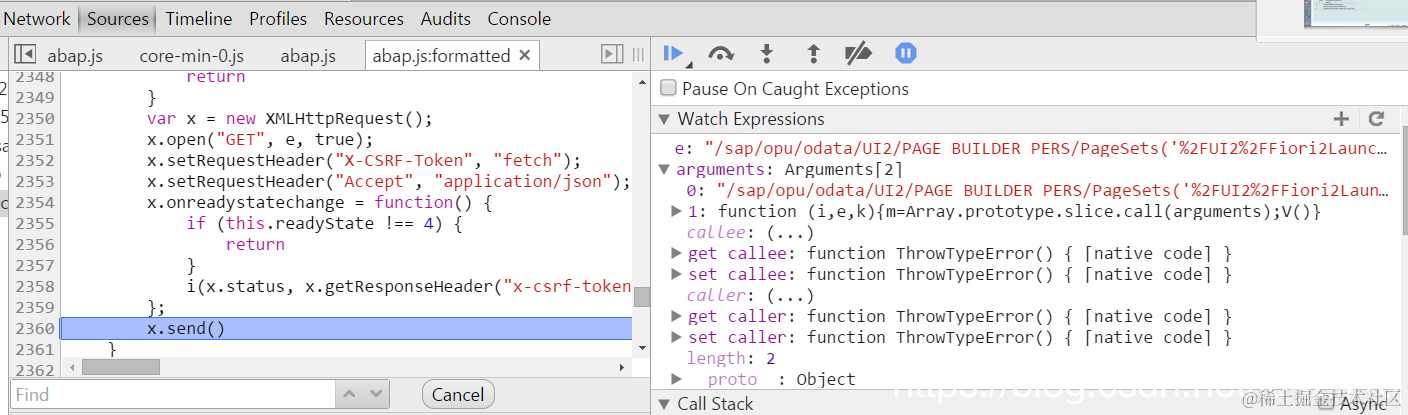
Task: Focus the Find input field
Action: click(x=172, y=394)
